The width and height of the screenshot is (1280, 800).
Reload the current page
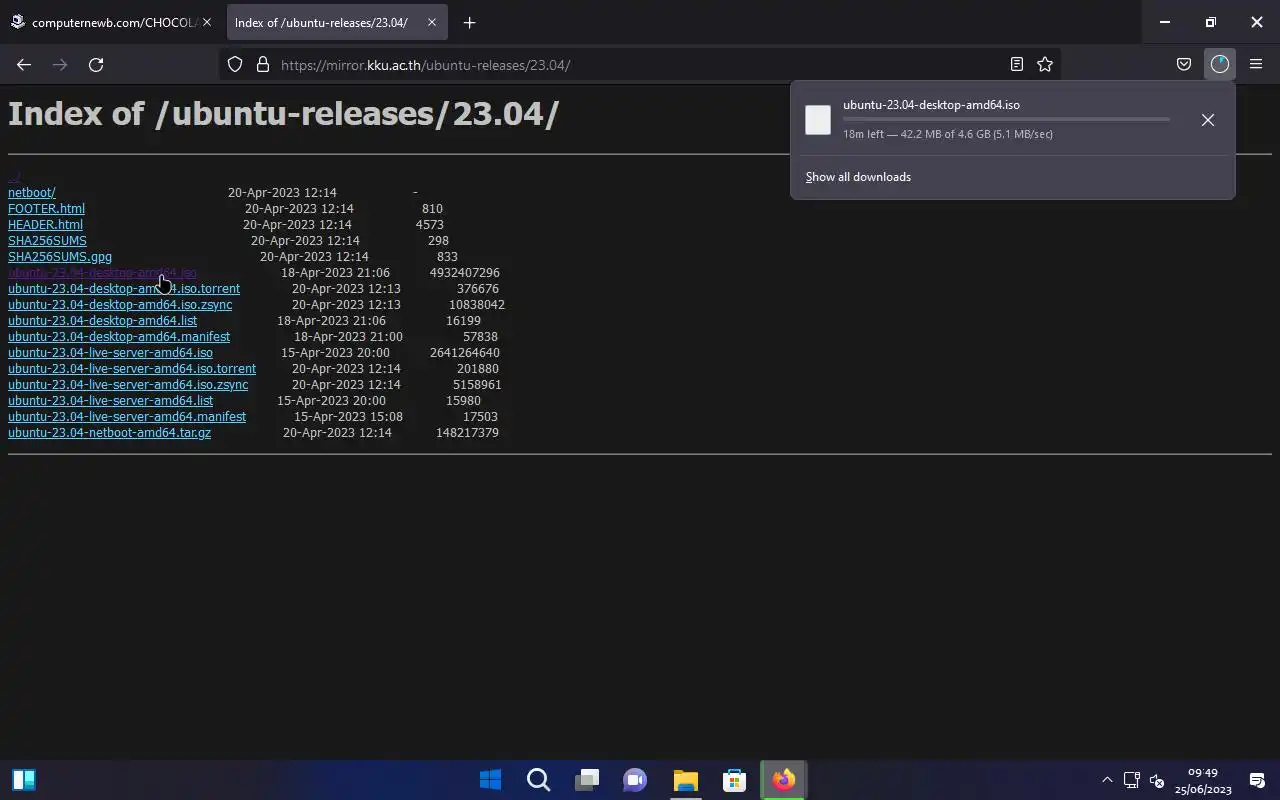pos(96,65)
